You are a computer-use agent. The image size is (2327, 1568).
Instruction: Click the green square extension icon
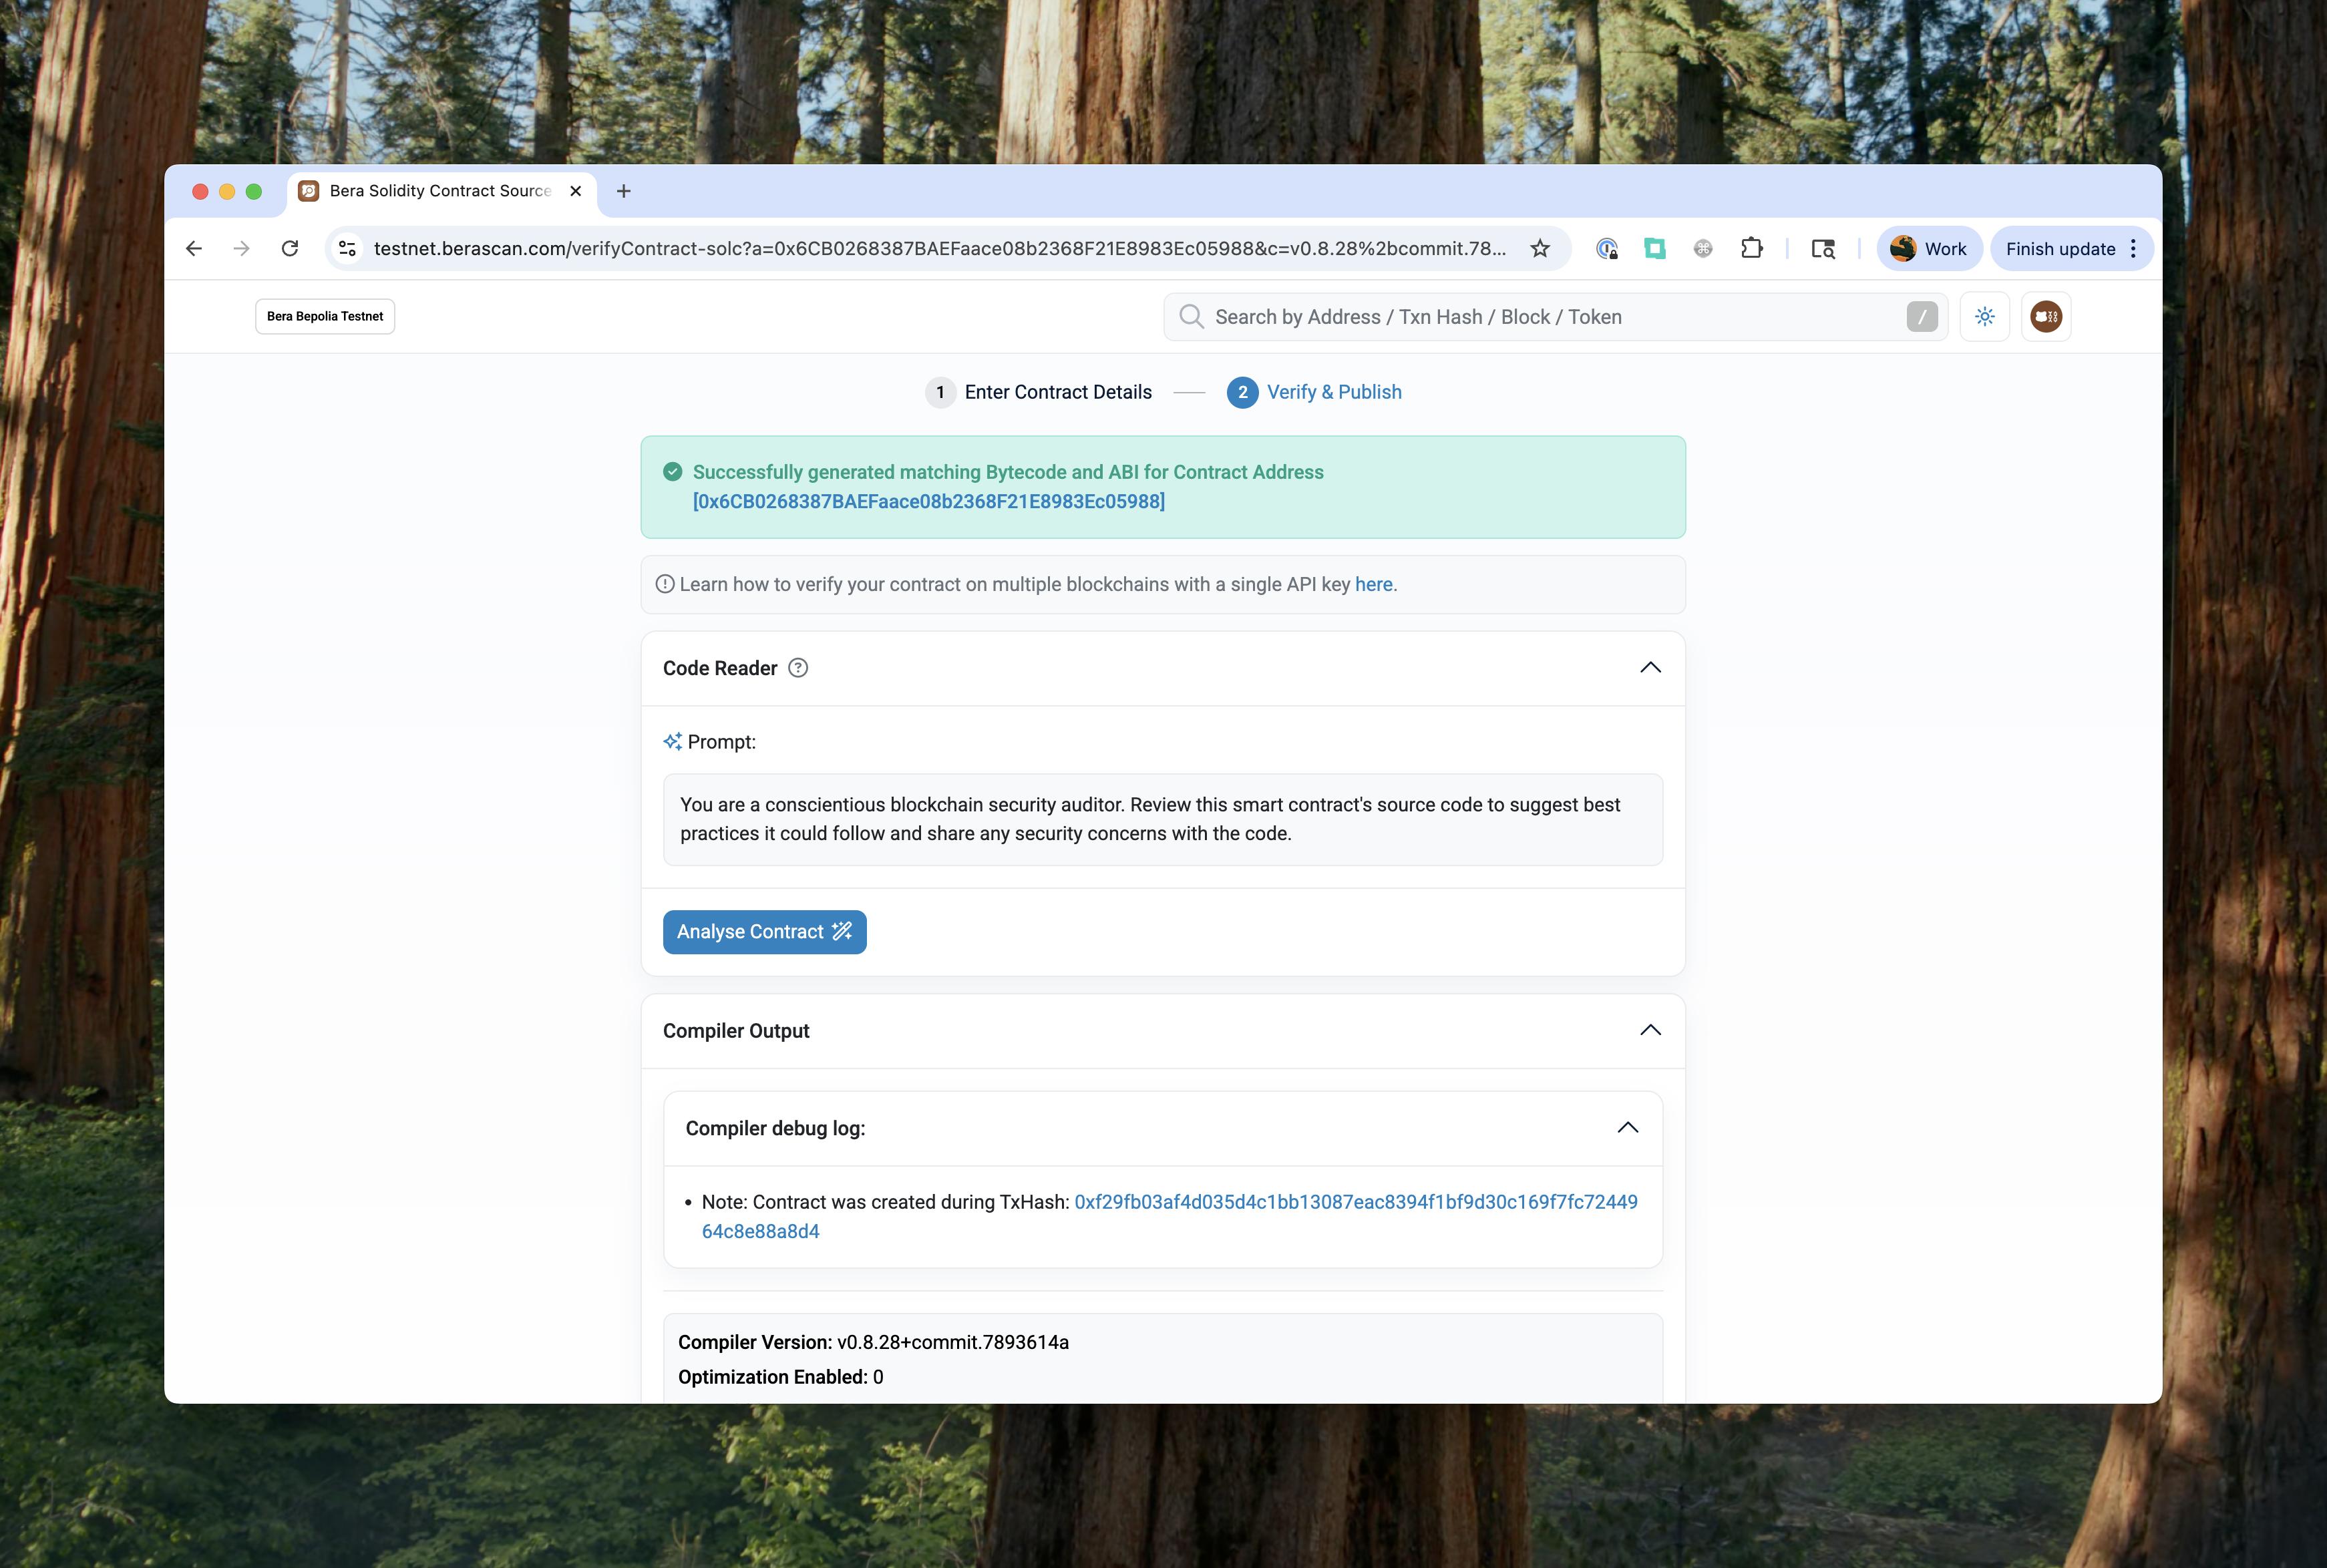[x=1654, y=249]
